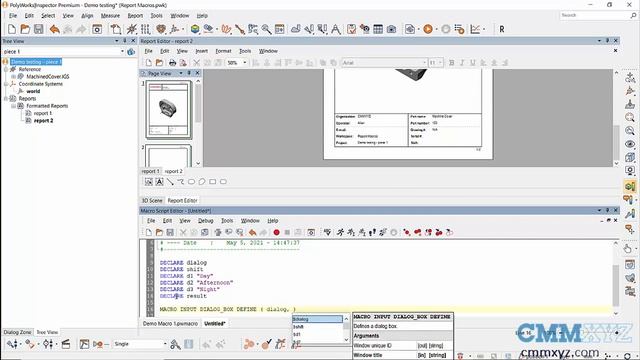Switch to Dialog Zone tab at bottom left

click(x=17, y=332)
